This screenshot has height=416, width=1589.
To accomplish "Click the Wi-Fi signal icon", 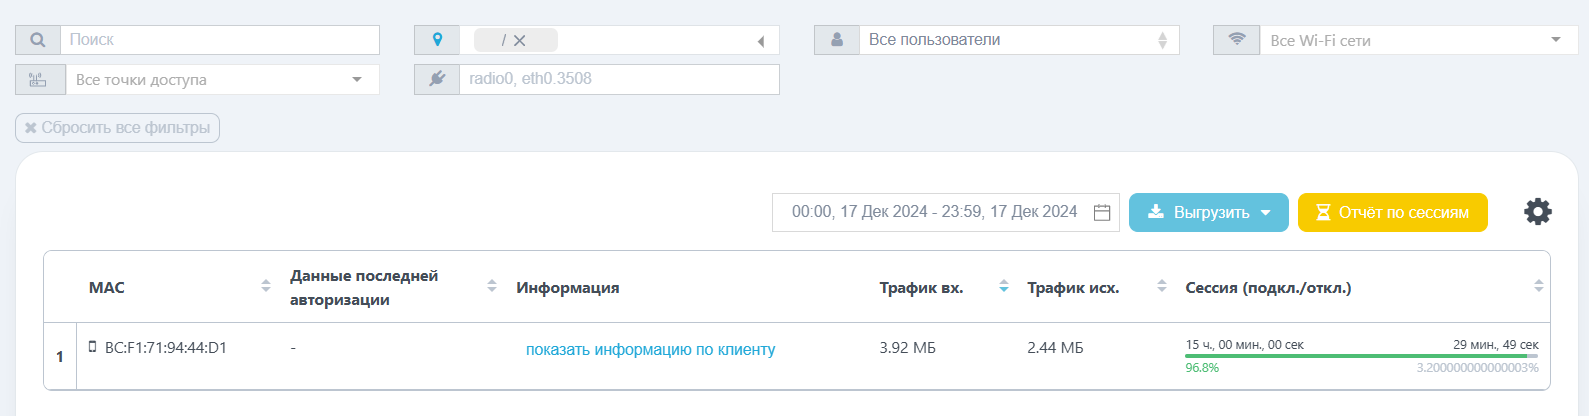I will point(1237,40).
